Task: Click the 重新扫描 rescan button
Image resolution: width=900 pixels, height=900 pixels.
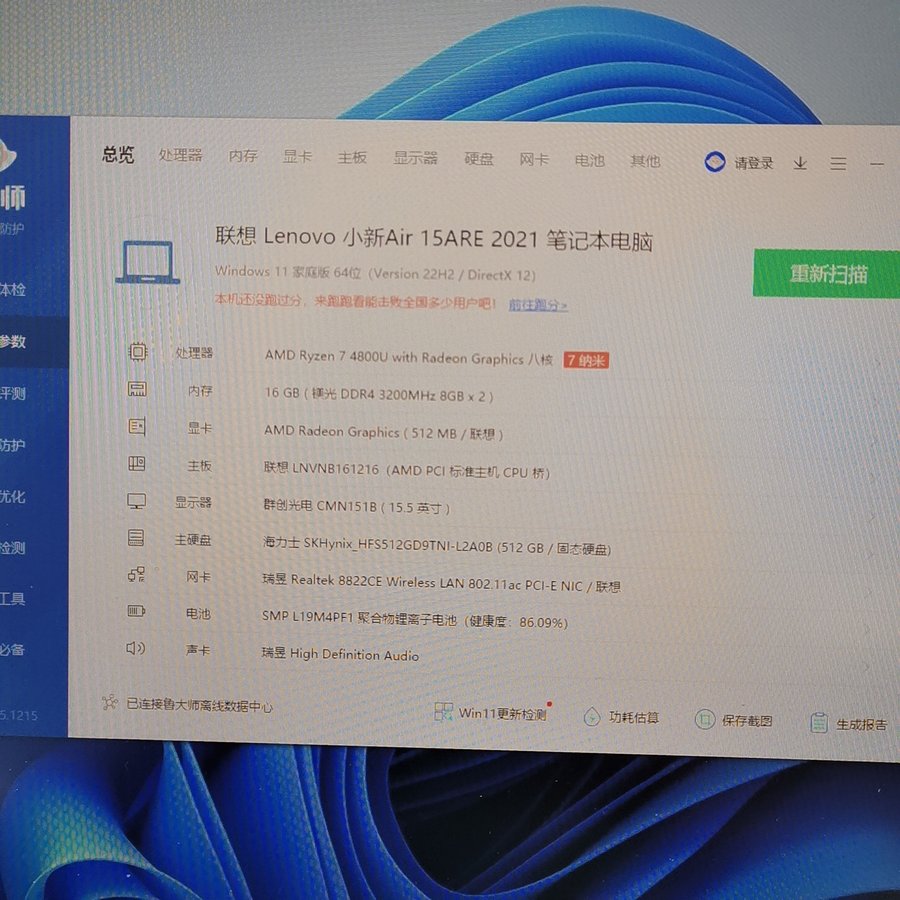Action: (x=827, y=274)
